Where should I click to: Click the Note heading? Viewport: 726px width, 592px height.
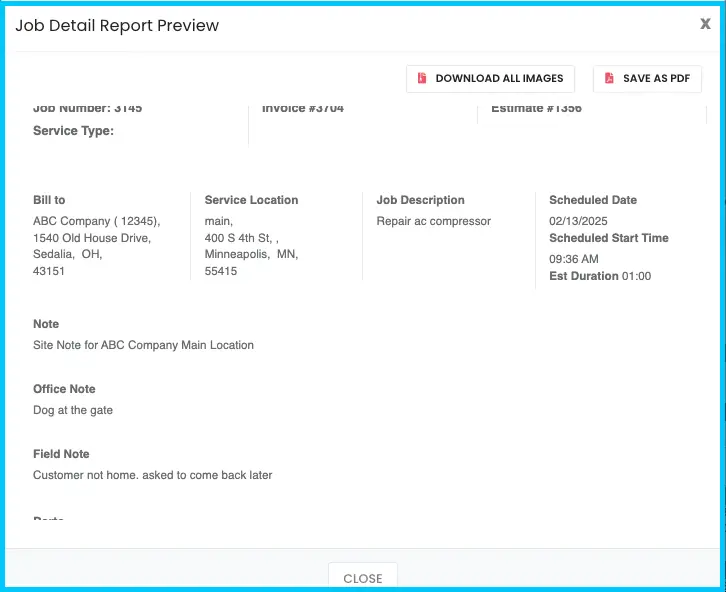coord(46,324)
